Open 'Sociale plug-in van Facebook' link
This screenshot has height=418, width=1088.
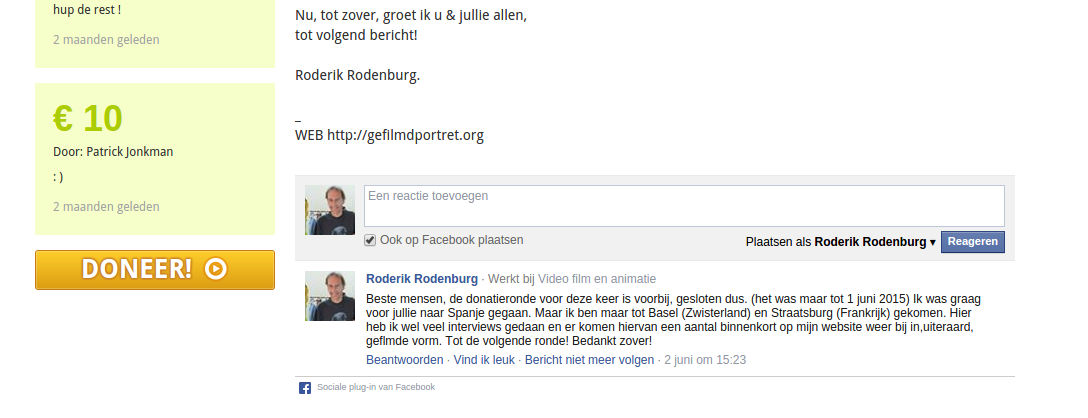click(x=375, y=387)
